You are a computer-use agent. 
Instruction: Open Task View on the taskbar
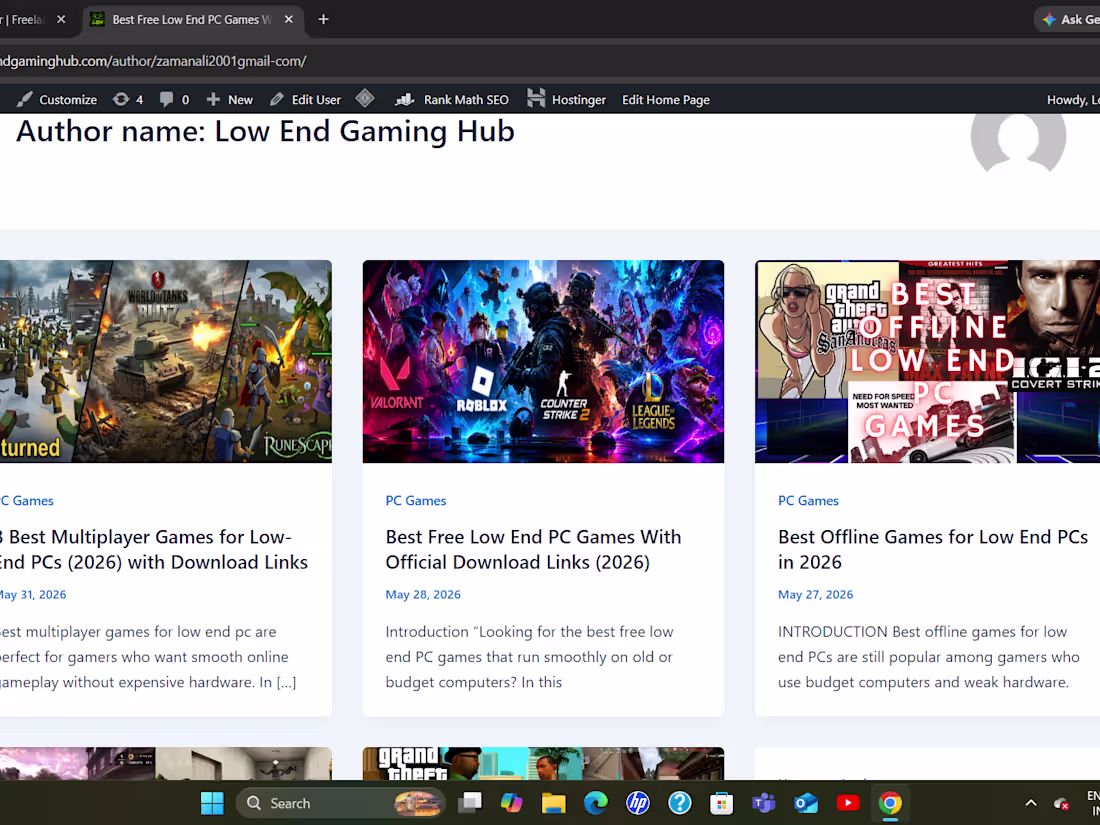click(470, 803)
